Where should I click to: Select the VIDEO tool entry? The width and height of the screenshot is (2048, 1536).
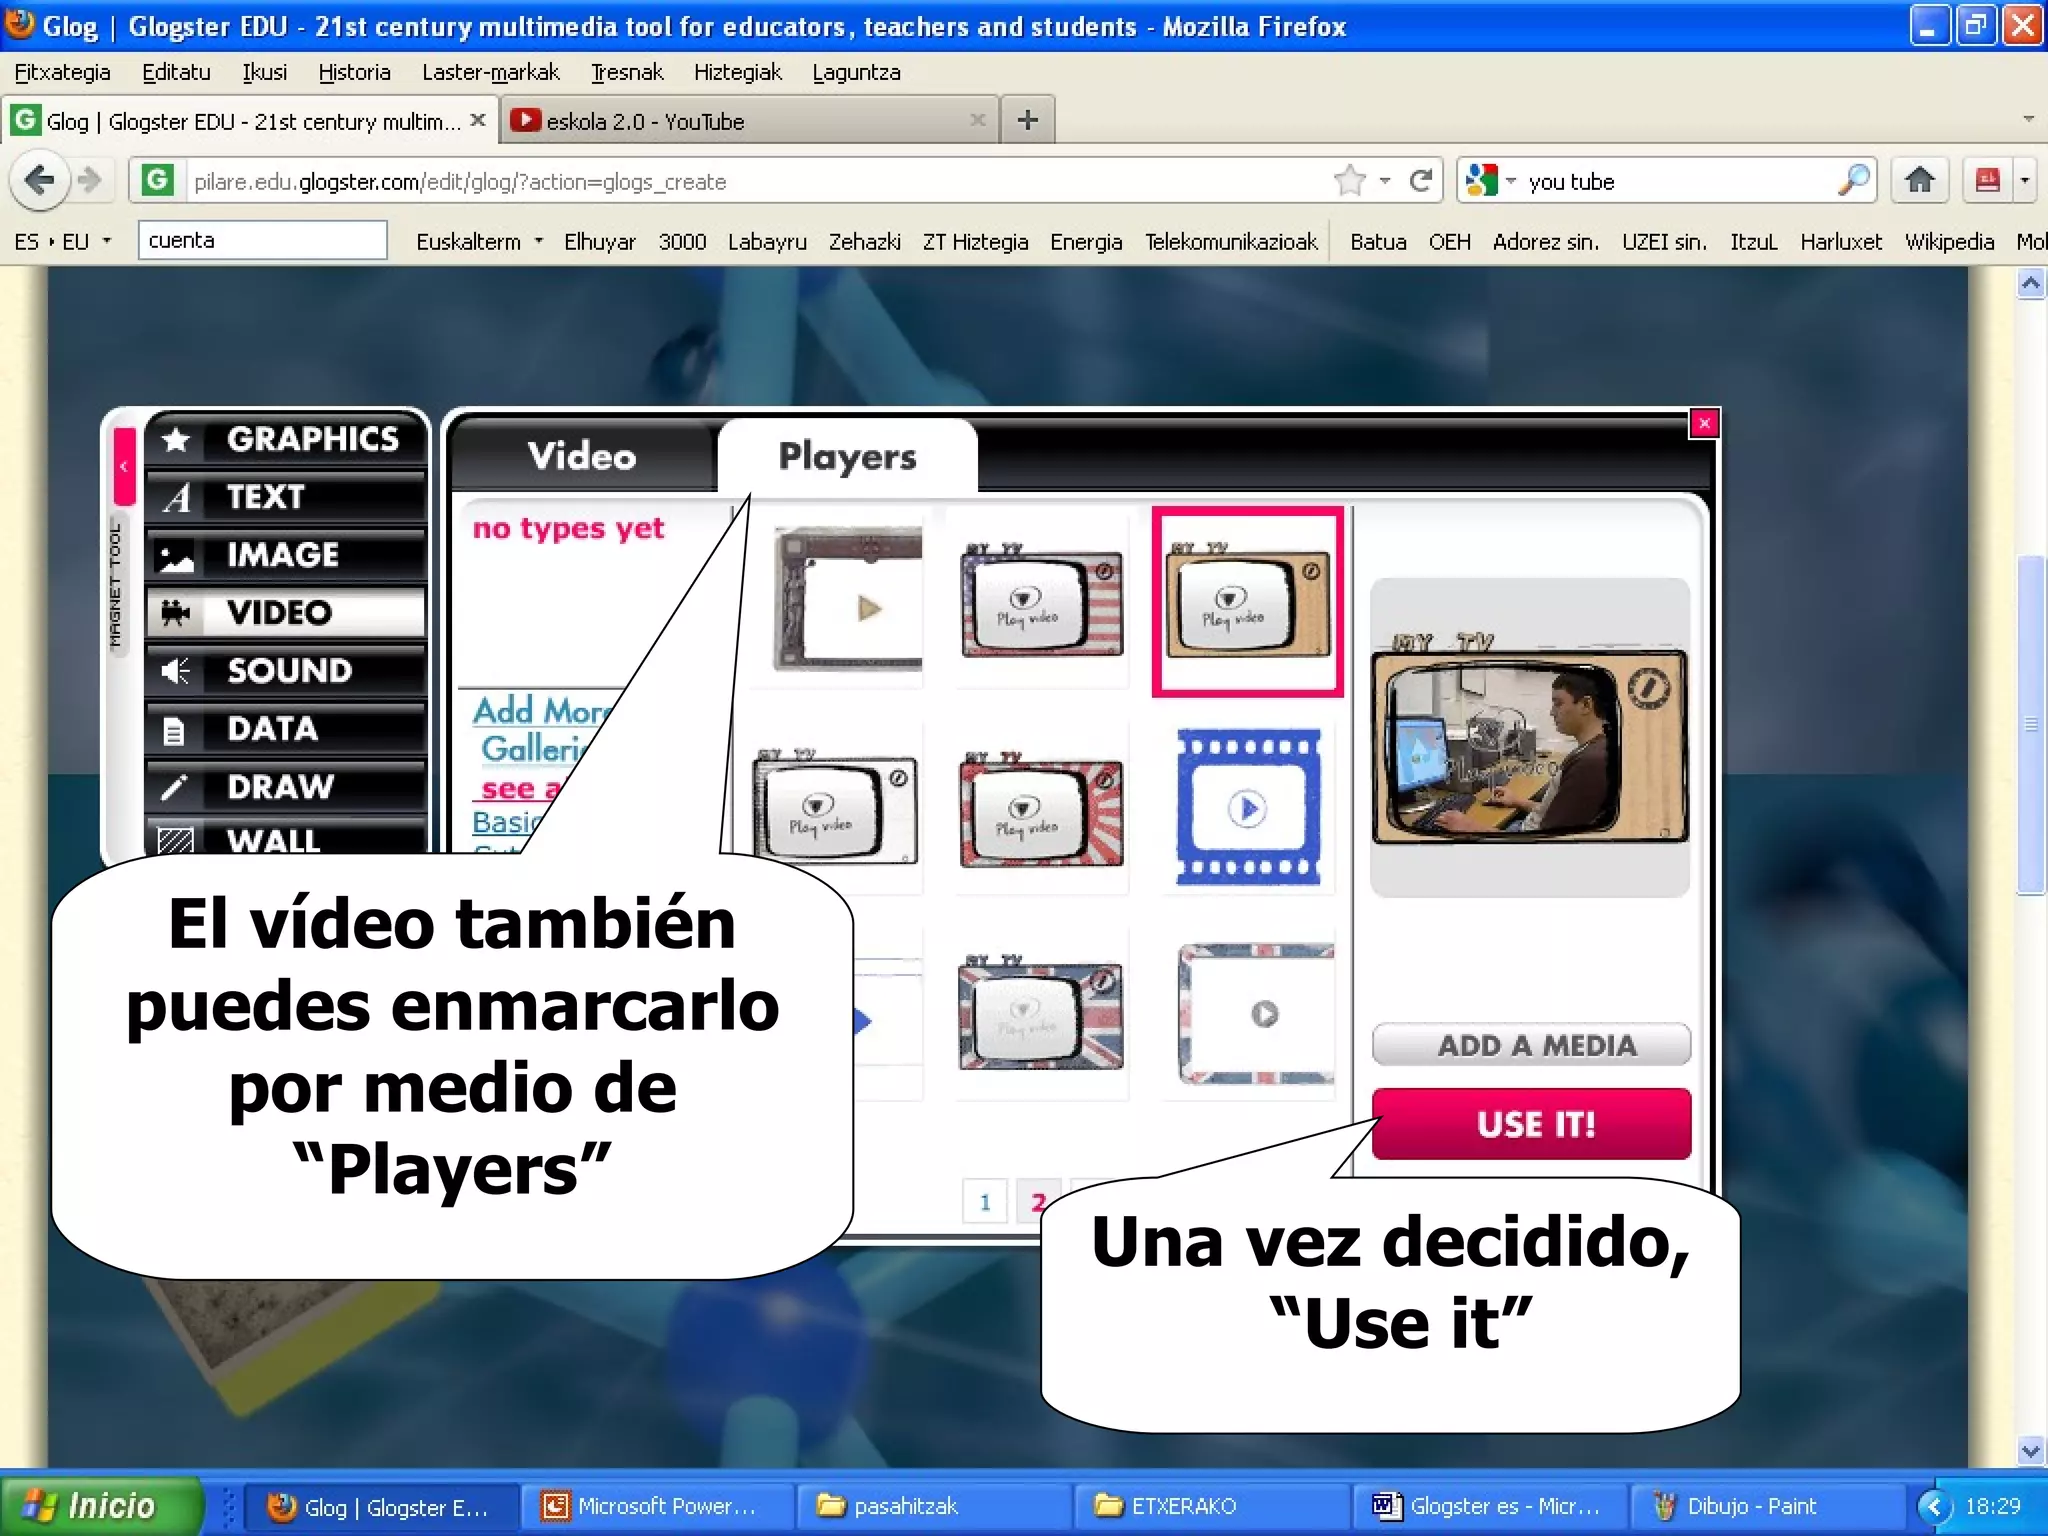[286, 612]
